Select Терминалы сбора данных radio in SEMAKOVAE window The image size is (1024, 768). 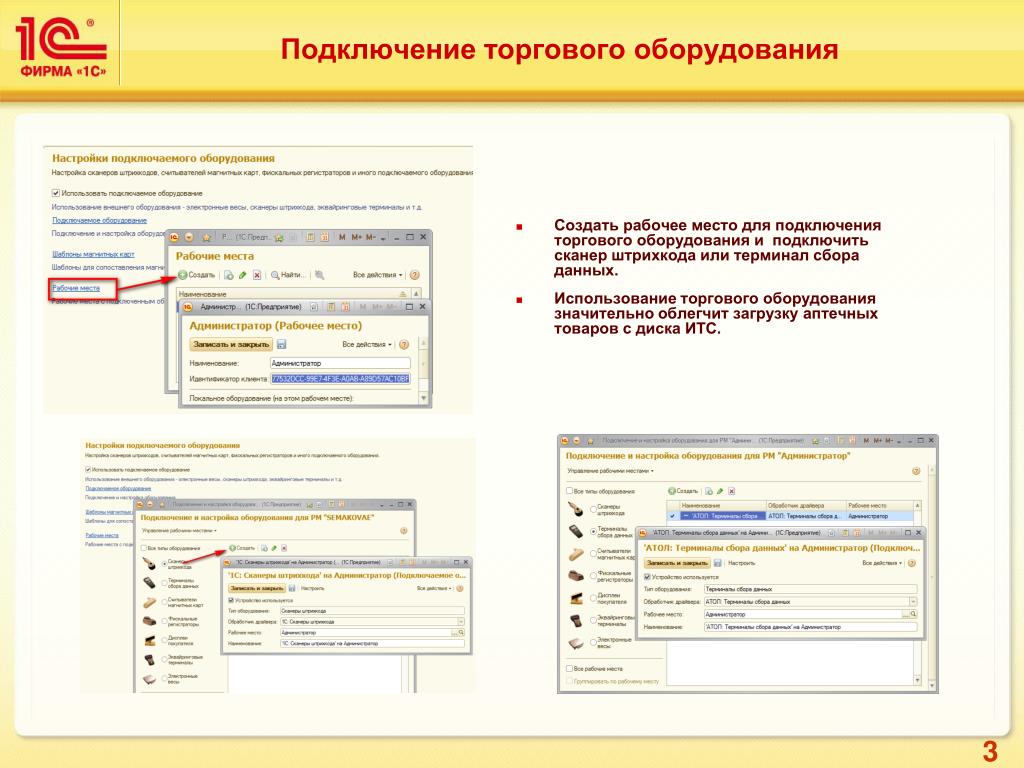(x=164, y=583)
